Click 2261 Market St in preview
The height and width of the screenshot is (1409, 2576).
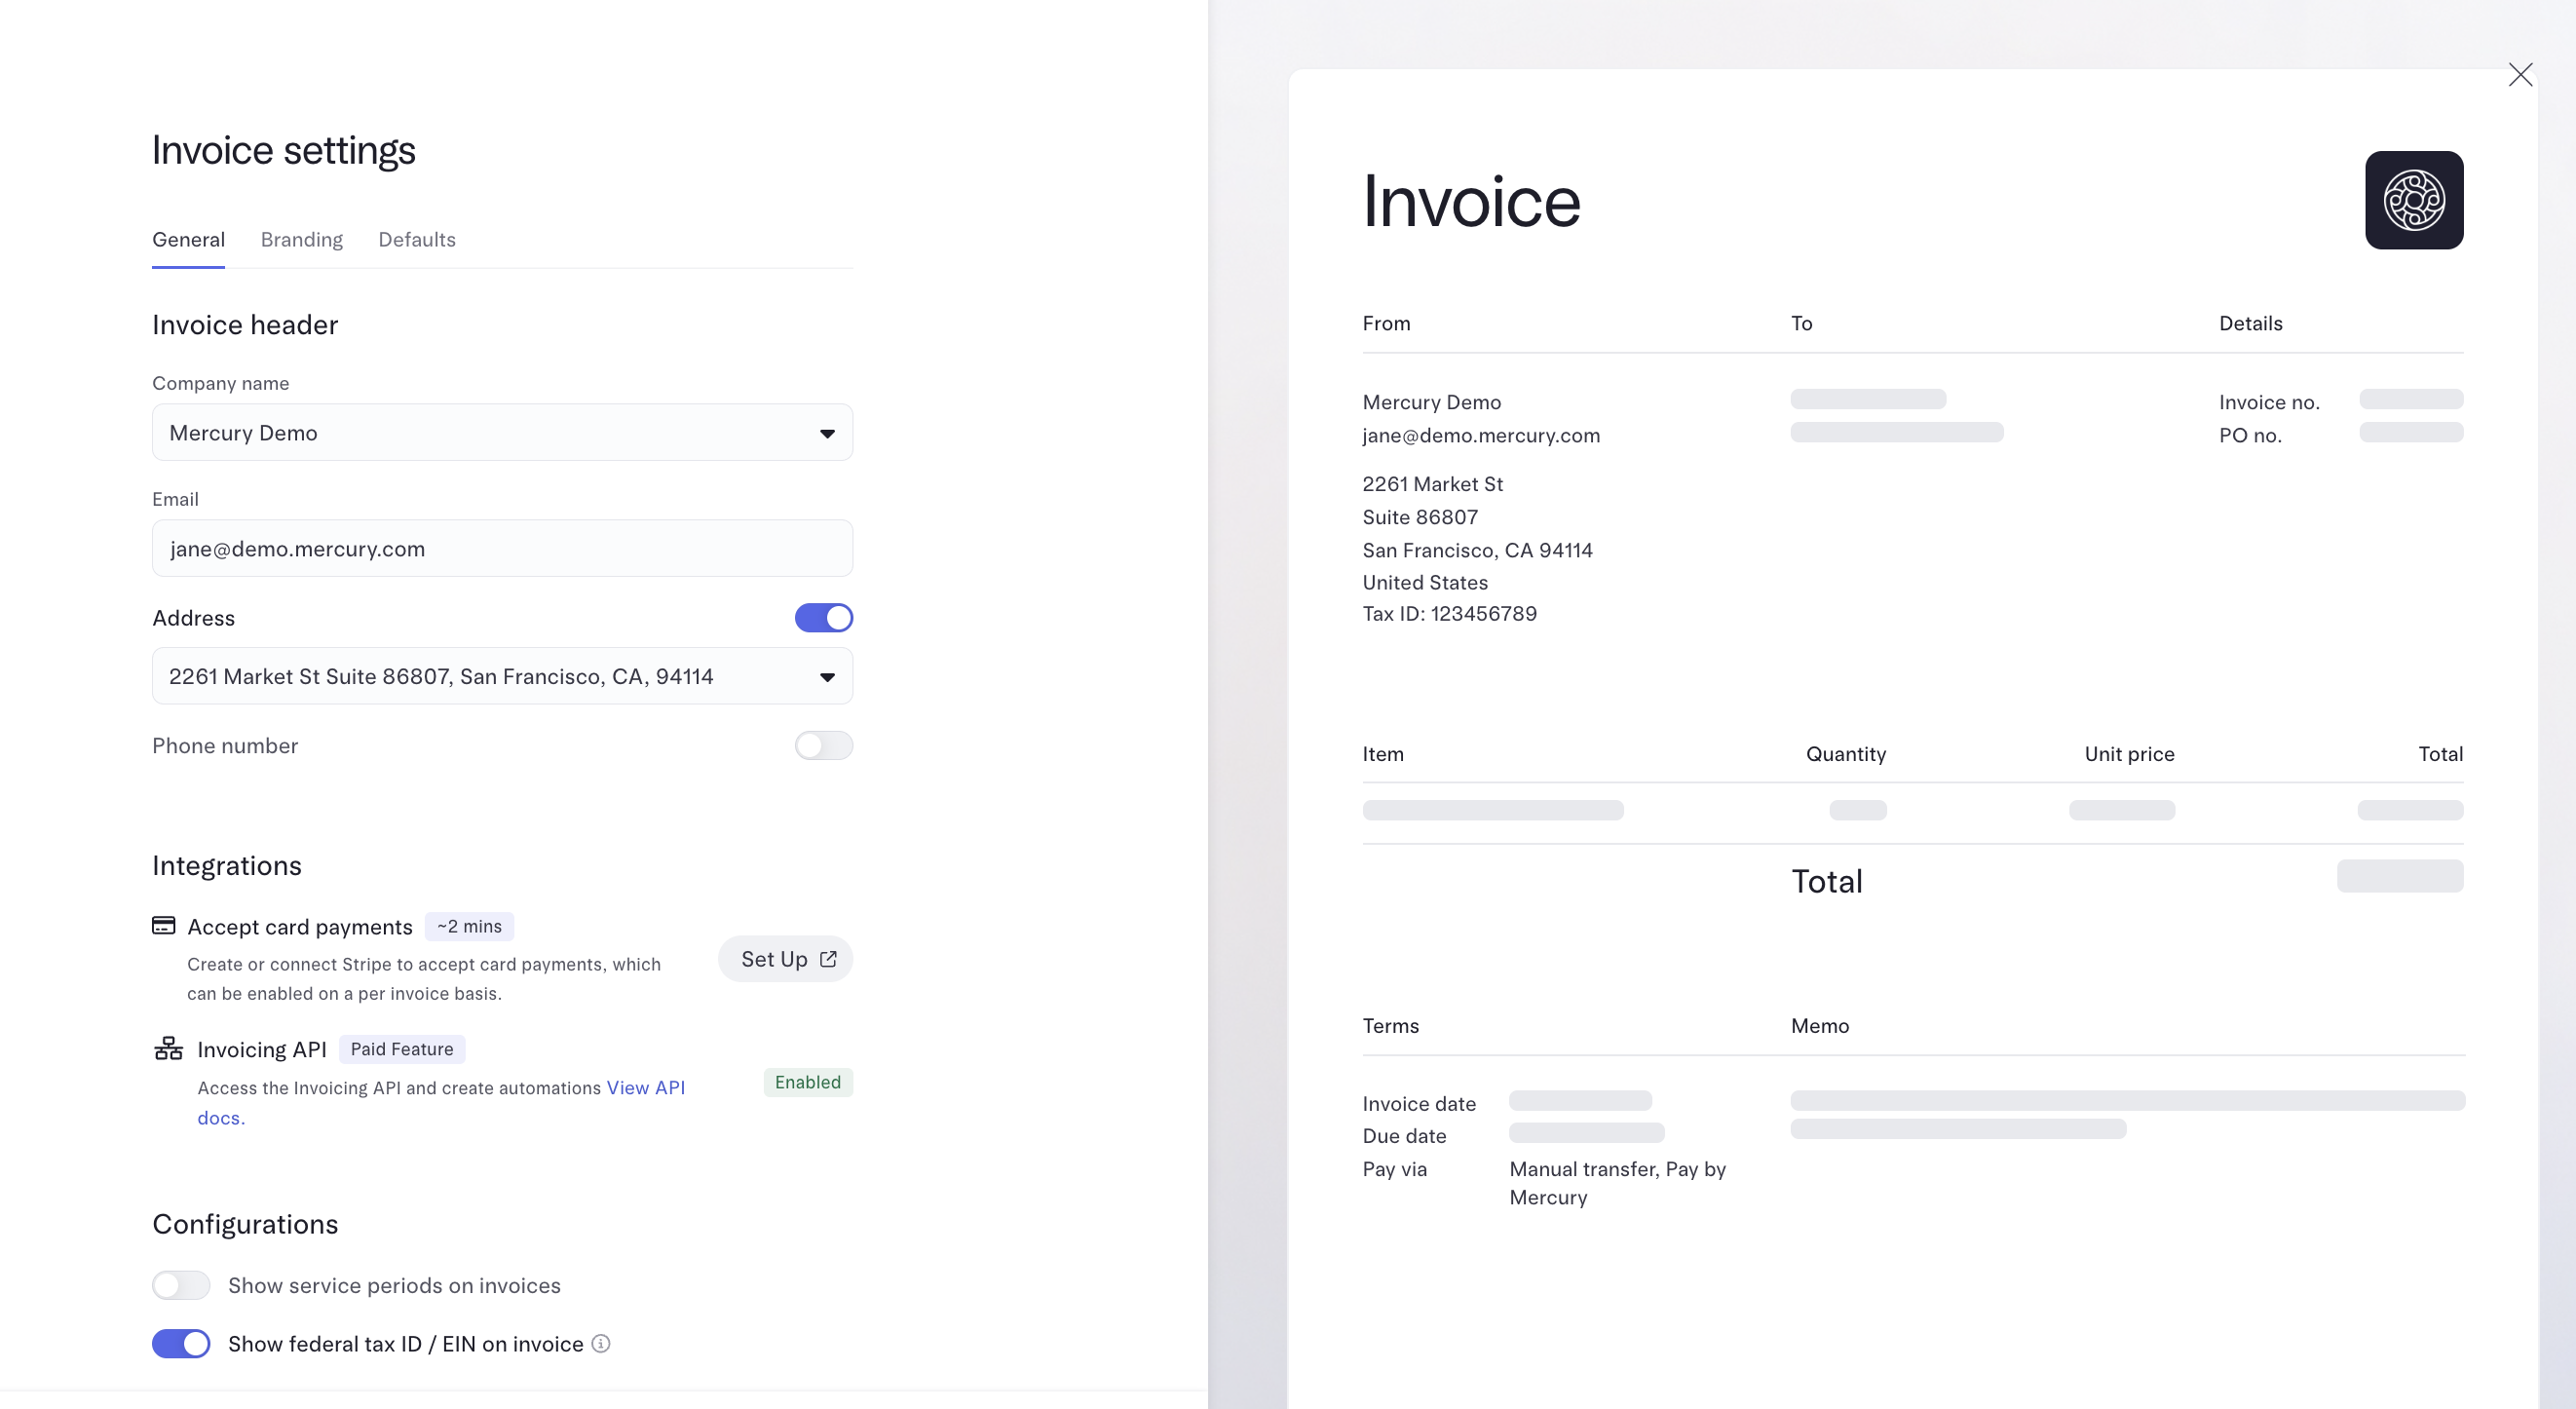click(x=1432, y=484)
